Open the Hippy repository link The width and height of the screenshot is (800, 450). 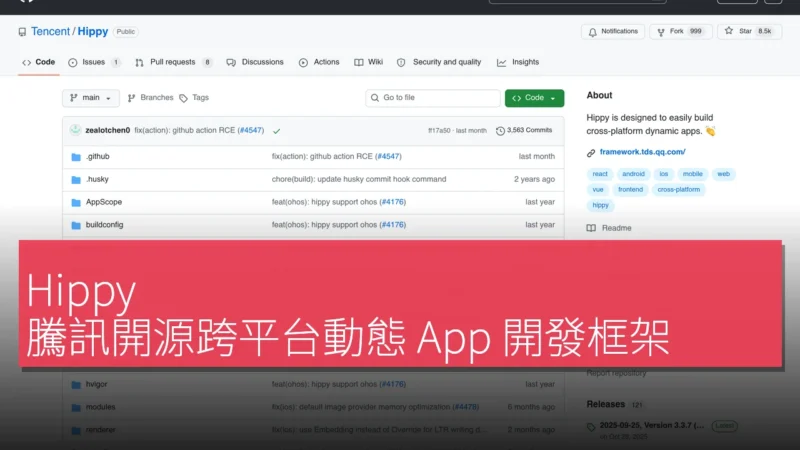click(92, 32)
